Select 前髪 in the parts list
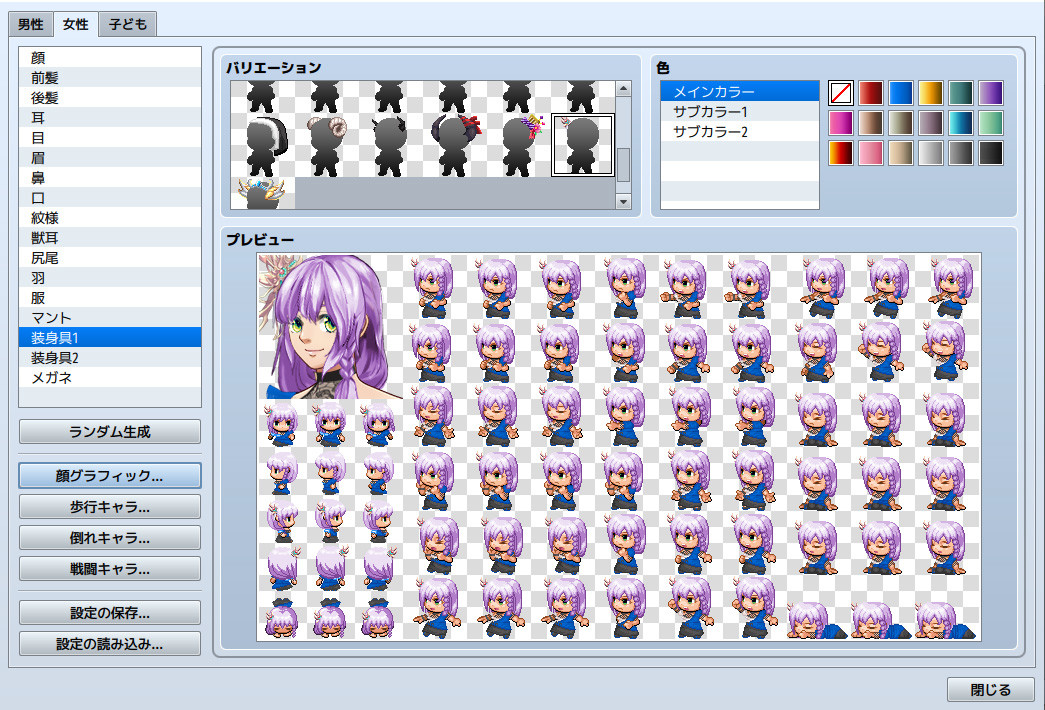 [108, 77]
